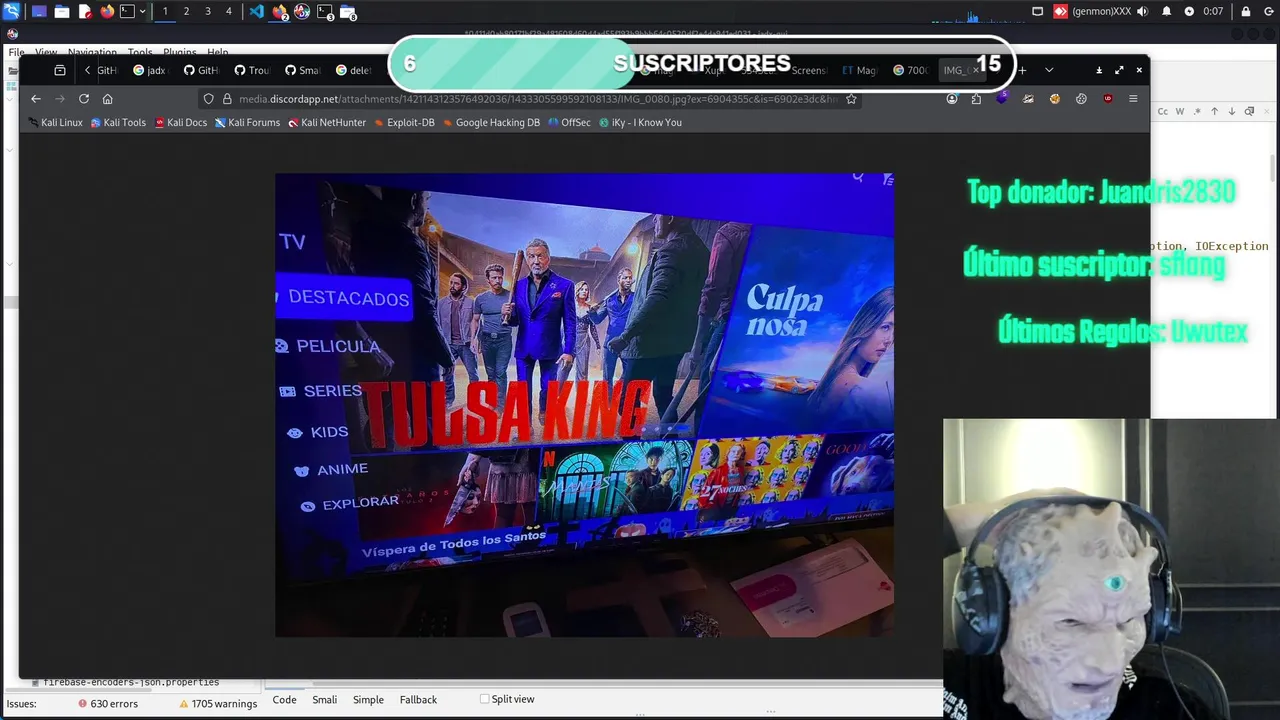Go to the Firefox home page

108,99
